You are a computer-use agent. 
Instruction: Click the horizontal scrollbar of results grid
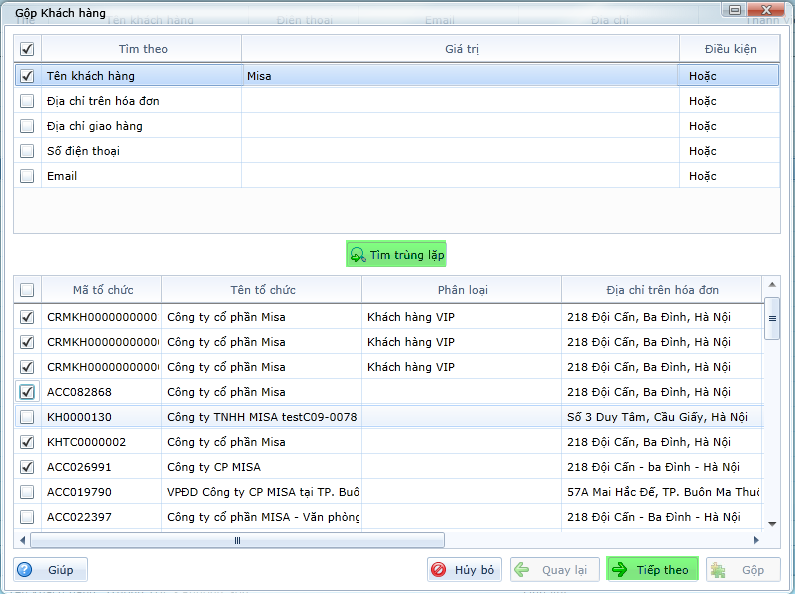[x=237, y=540]
